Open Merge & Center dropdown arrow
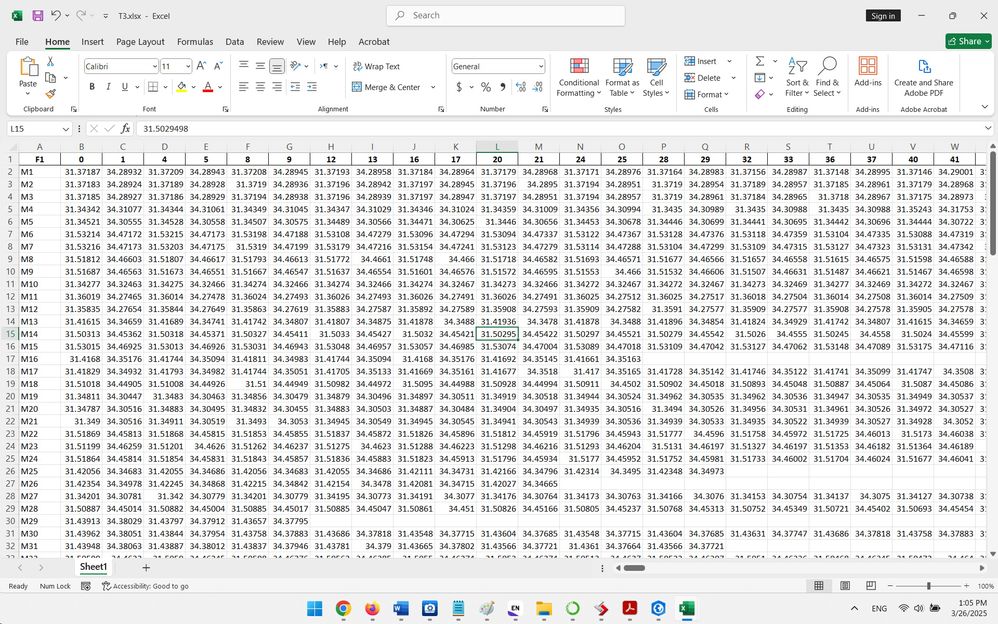The image size is (998, 624). click(x=433, y=87)
